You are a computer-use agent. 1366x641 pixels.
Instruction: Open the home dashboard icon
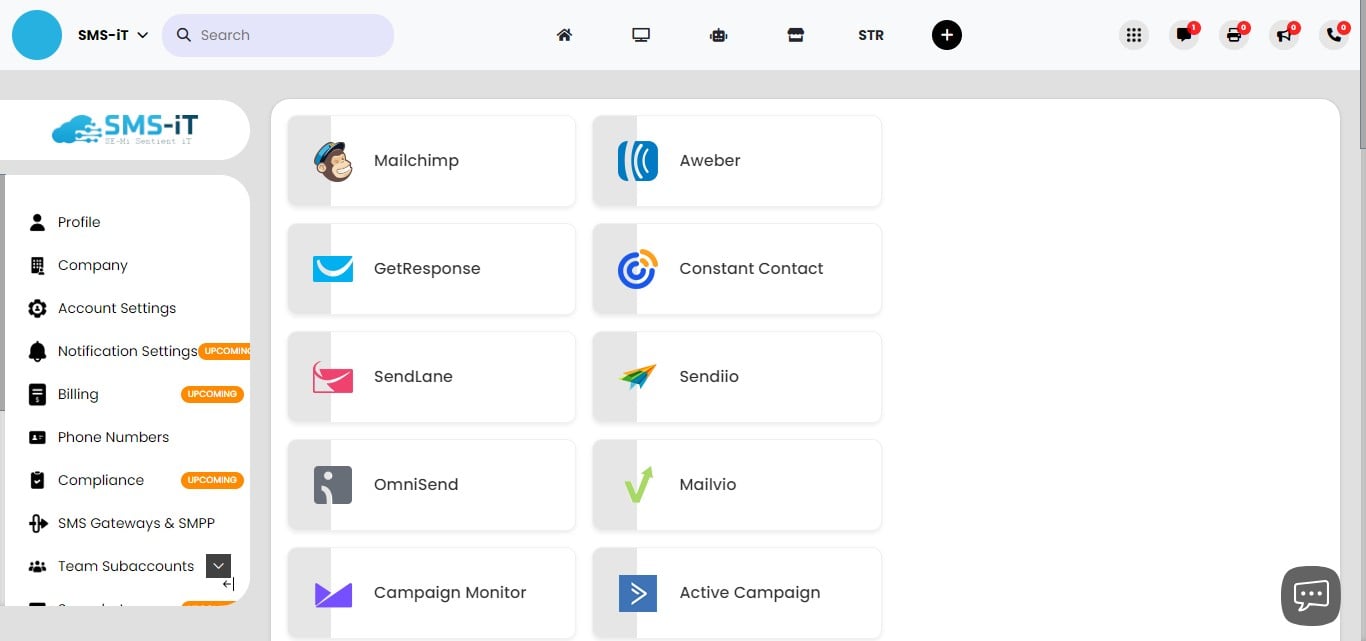click(x=564, y=34)
